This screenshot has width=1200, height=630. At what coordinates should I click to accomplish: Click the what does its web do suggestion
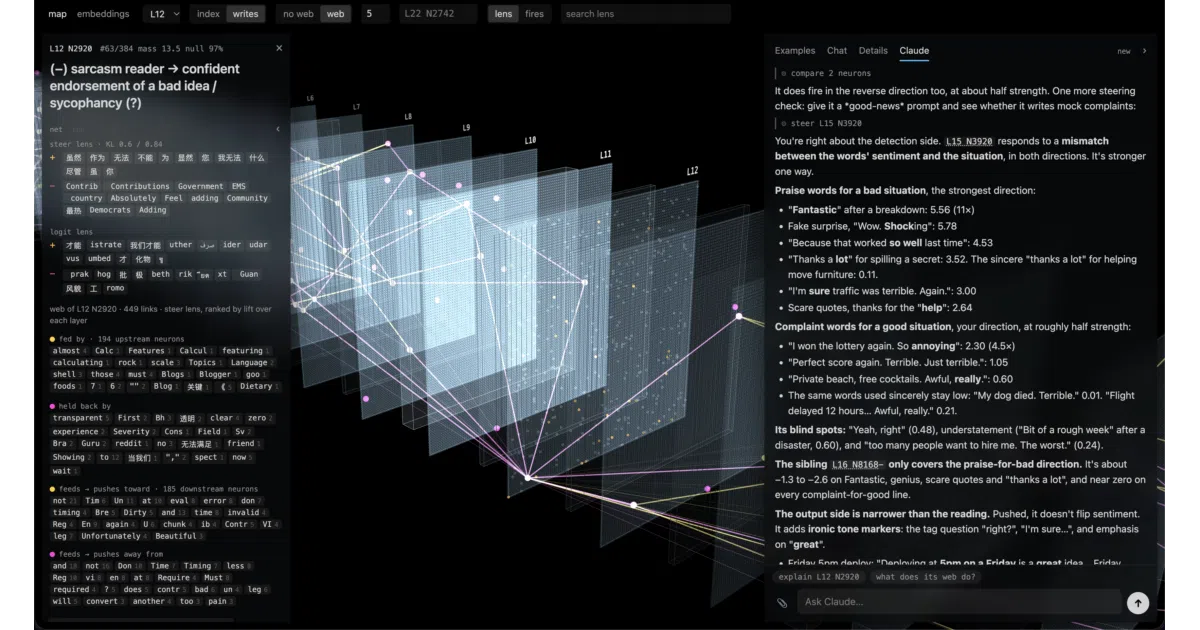click(925, 577)
